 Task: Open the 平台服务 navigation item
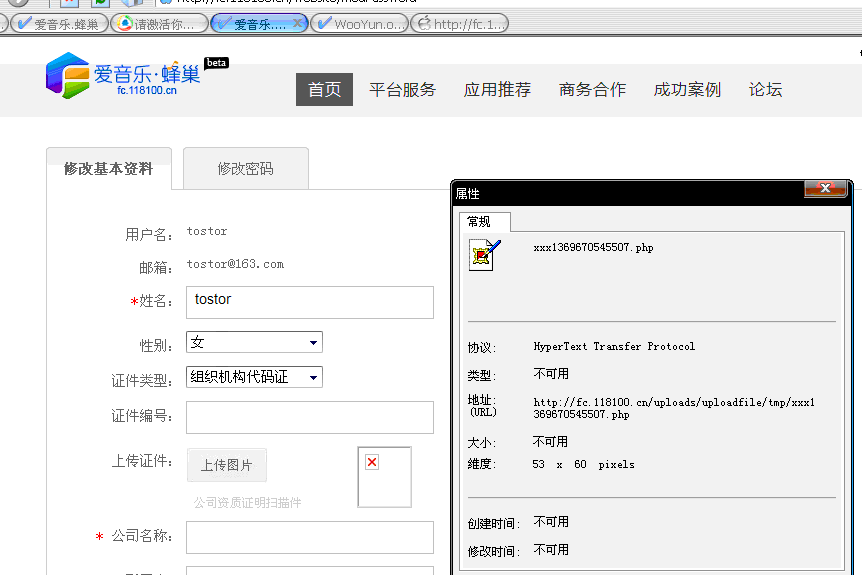coord(402,89)
